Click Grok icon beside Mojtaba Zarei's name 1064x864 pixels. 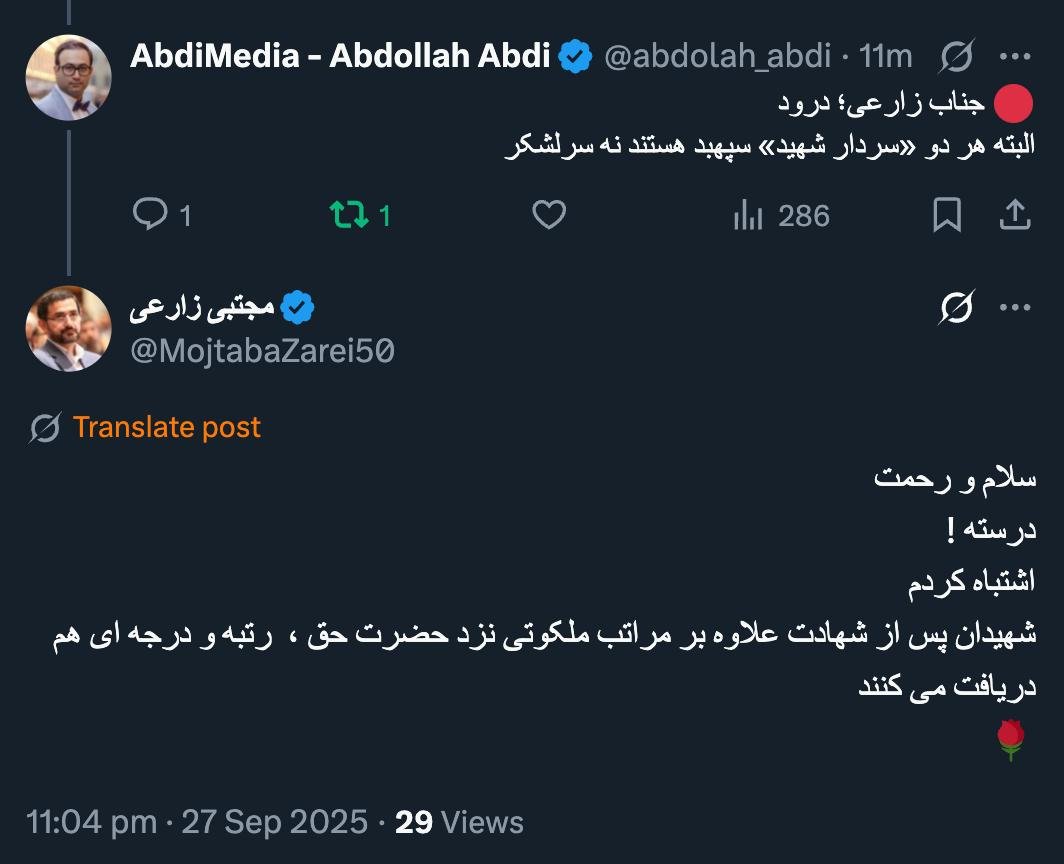tap(956, 310)
